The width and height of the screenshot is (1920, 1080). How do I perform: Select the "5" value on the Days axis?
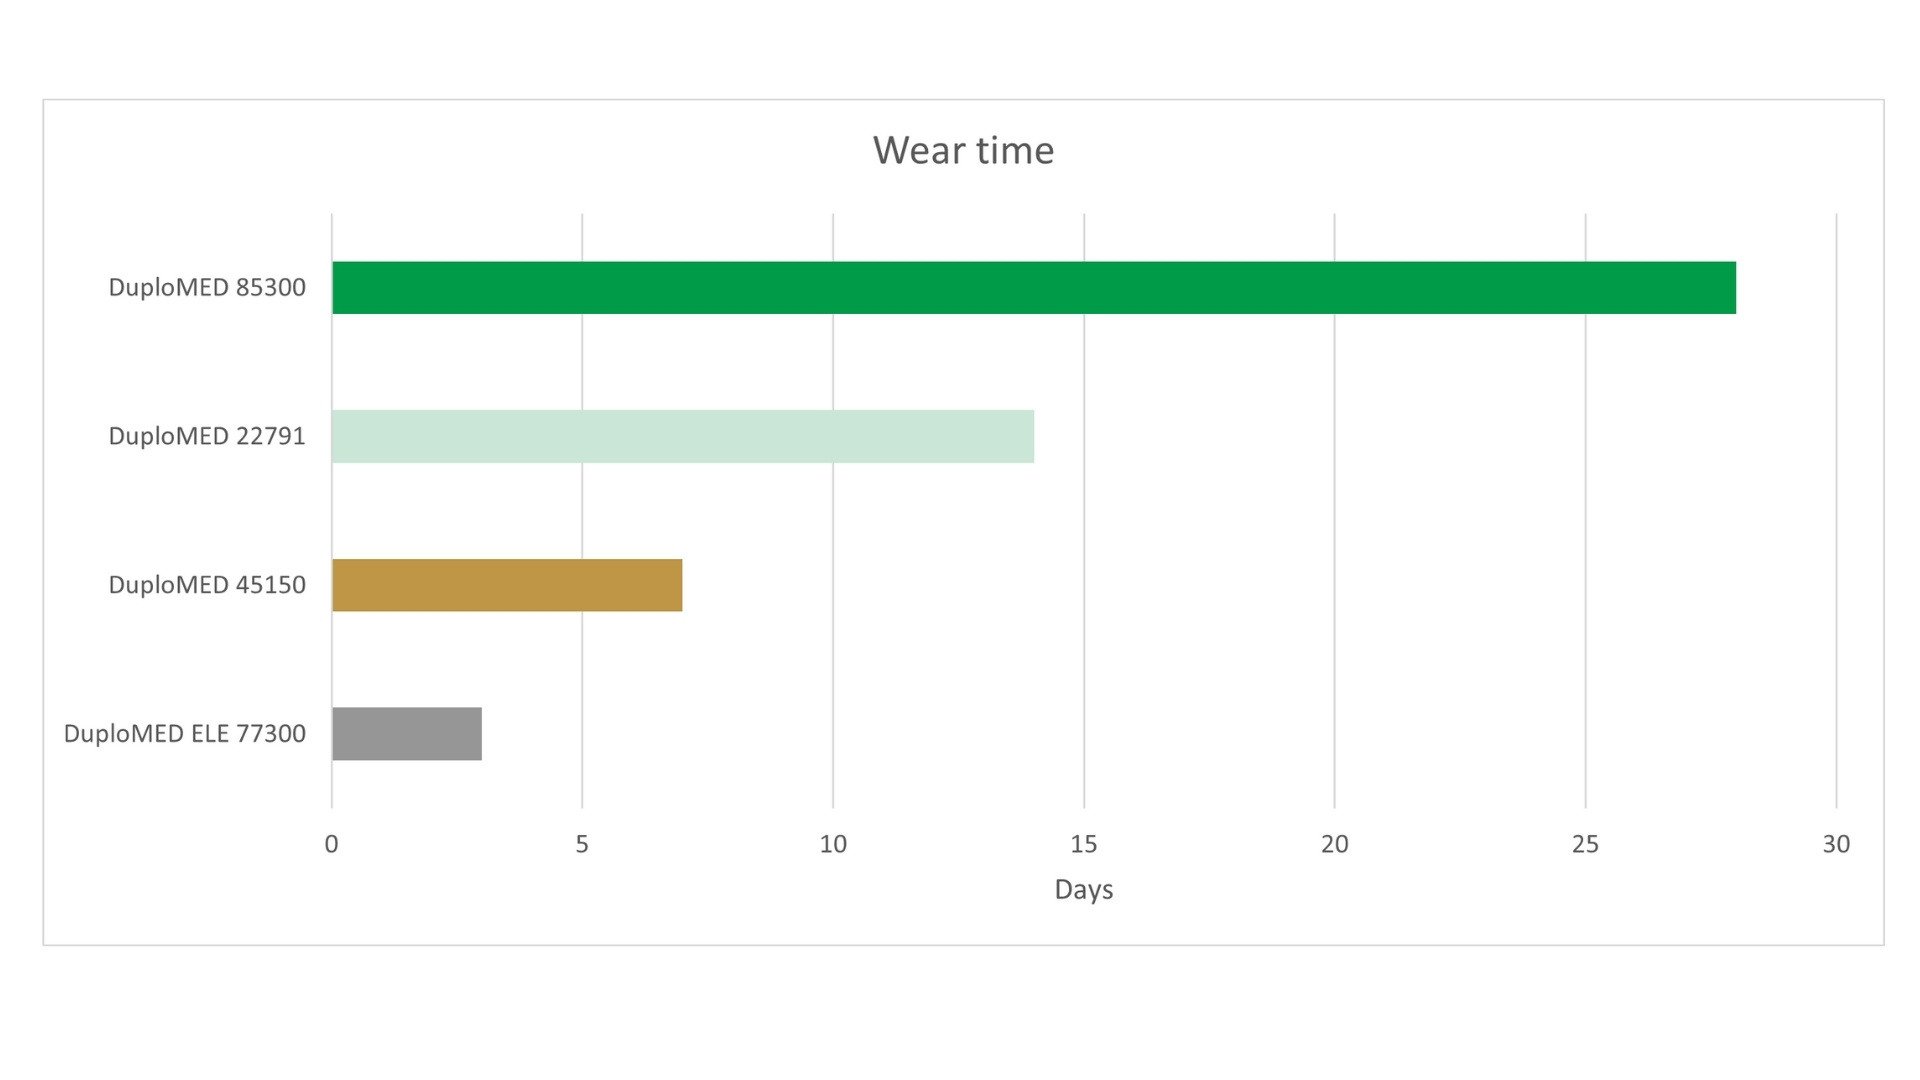tap(582, 844)
